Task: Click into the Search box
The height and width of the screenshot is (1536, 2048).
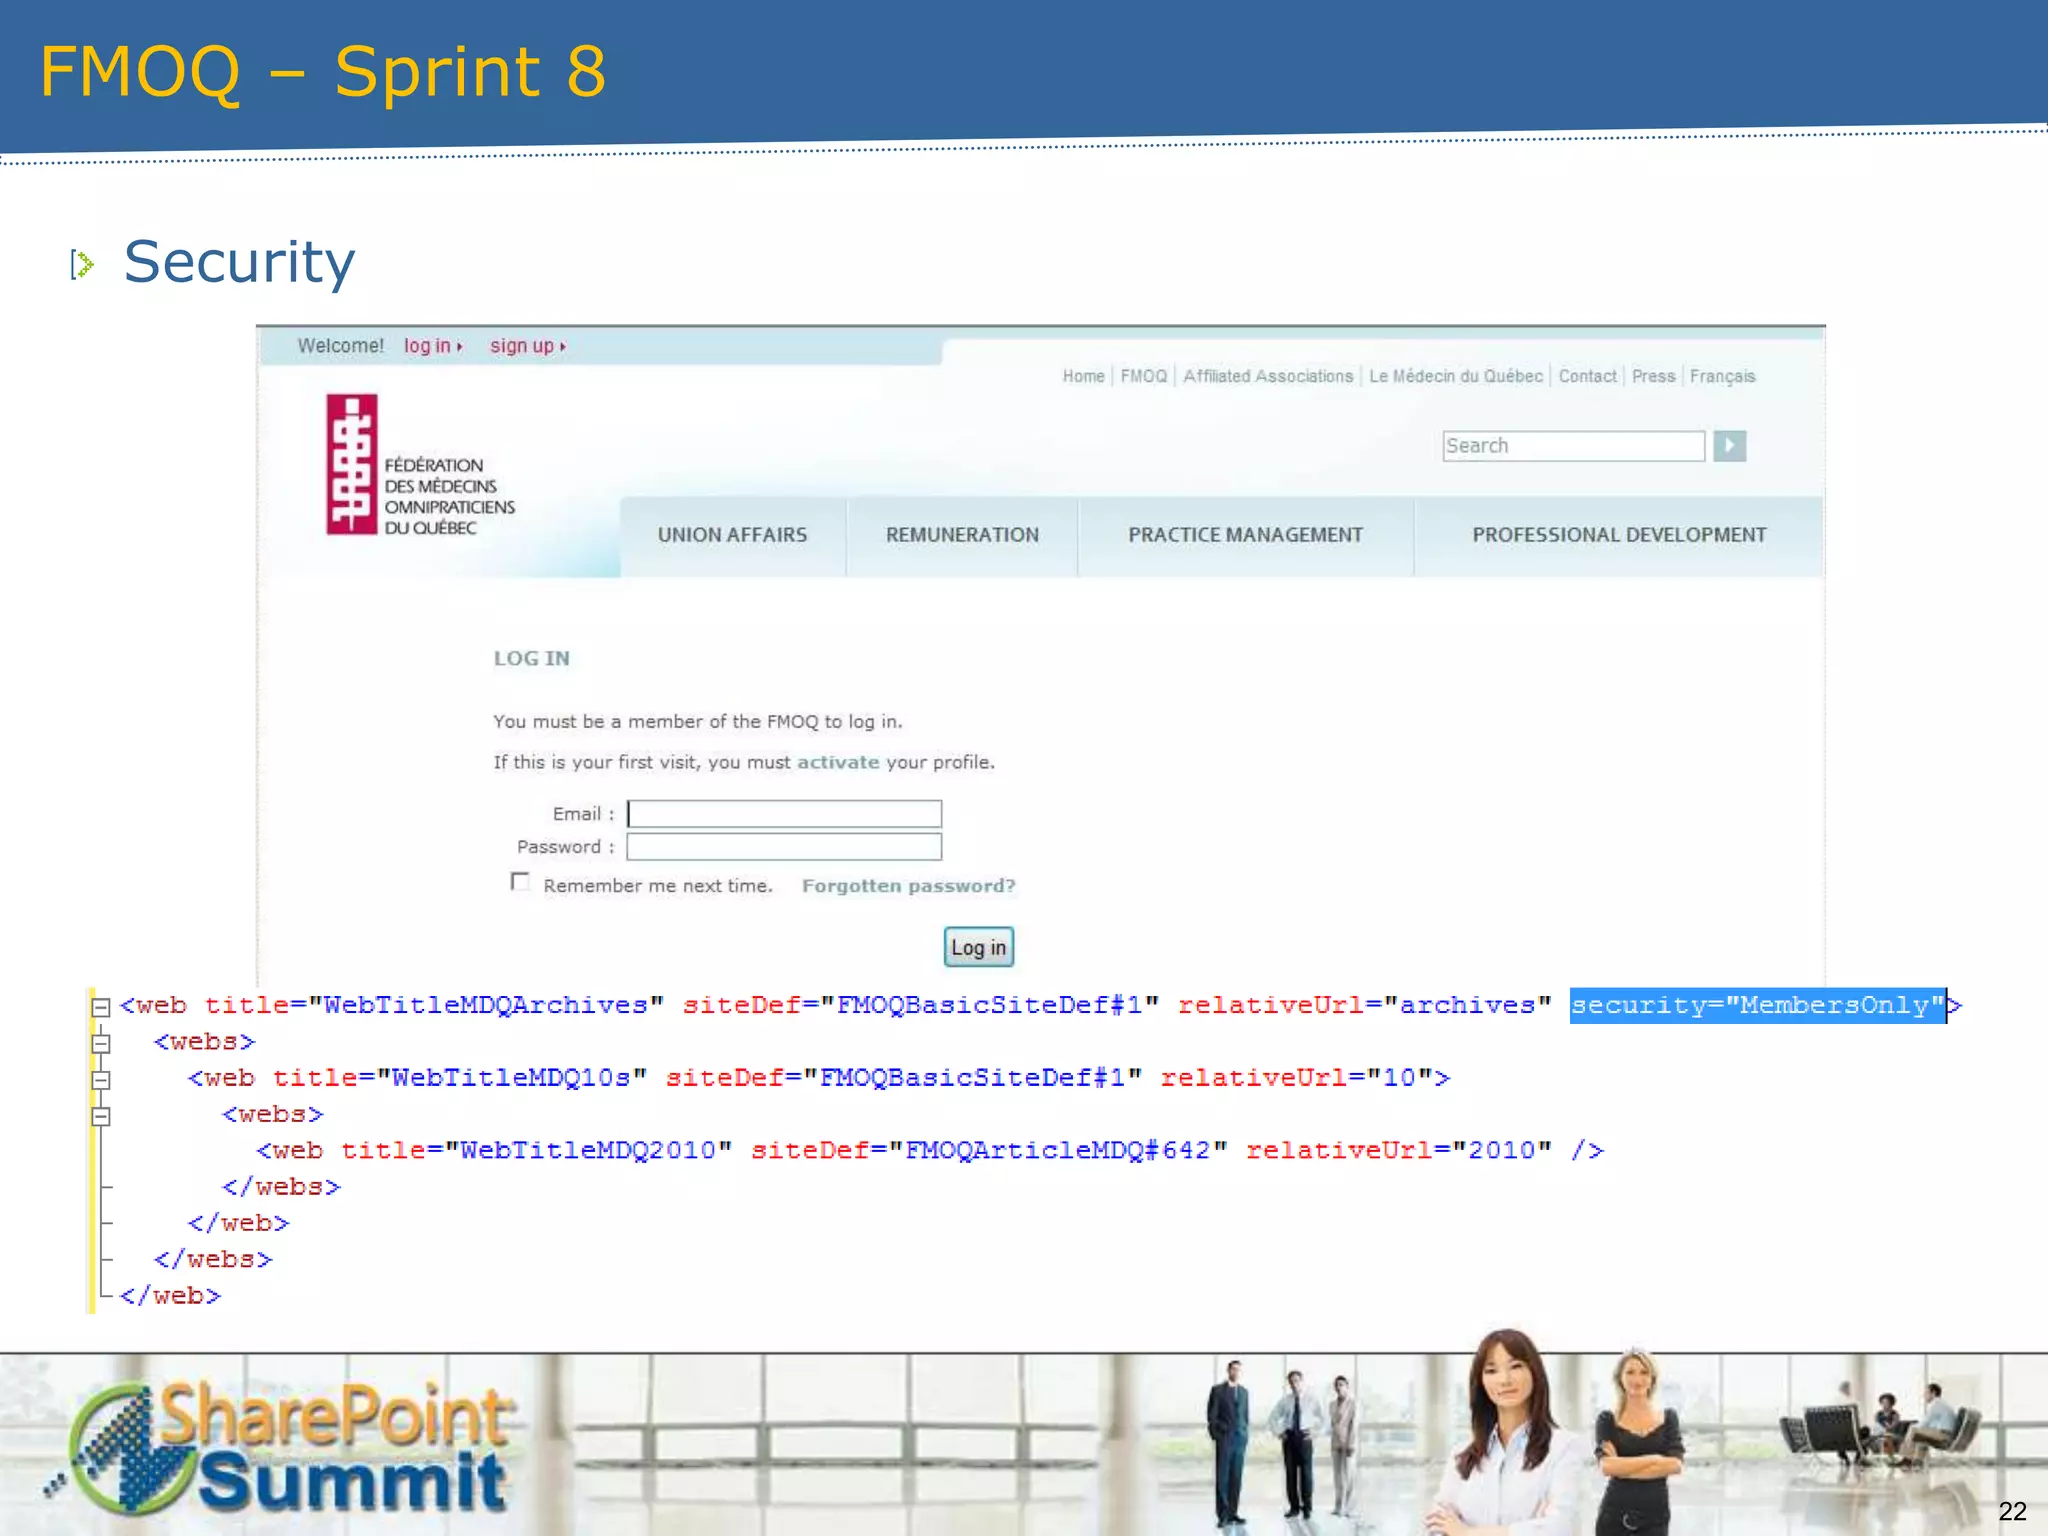Action: [1573, 446]
